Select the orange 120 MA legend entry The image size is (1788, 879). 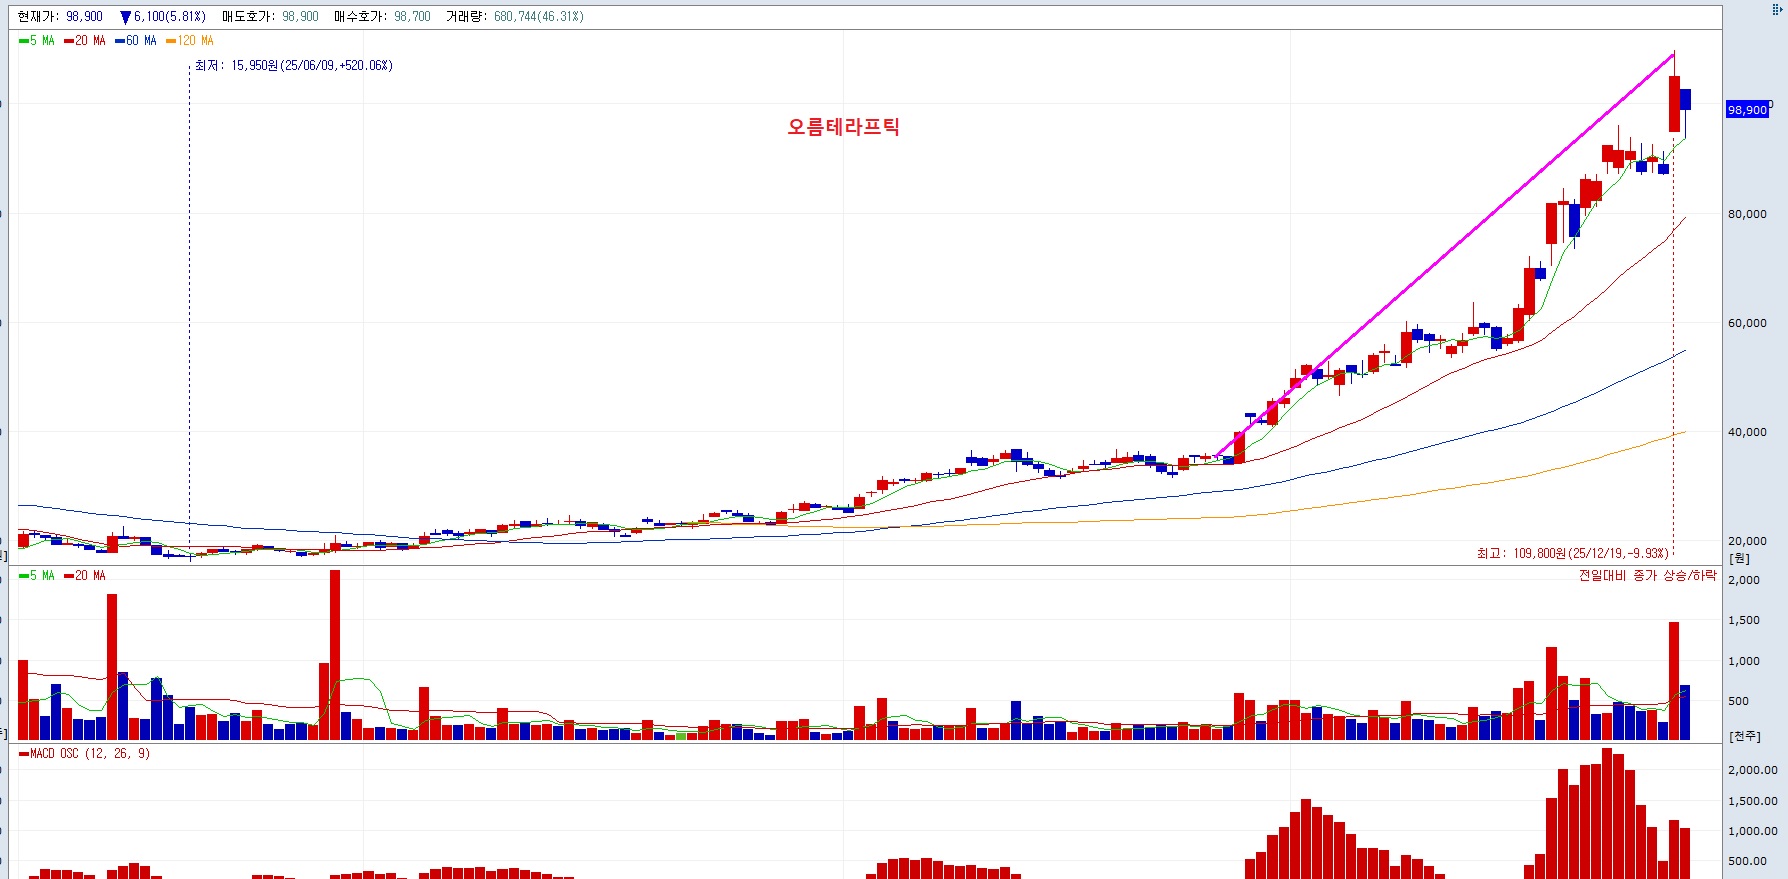pos(190,41)
